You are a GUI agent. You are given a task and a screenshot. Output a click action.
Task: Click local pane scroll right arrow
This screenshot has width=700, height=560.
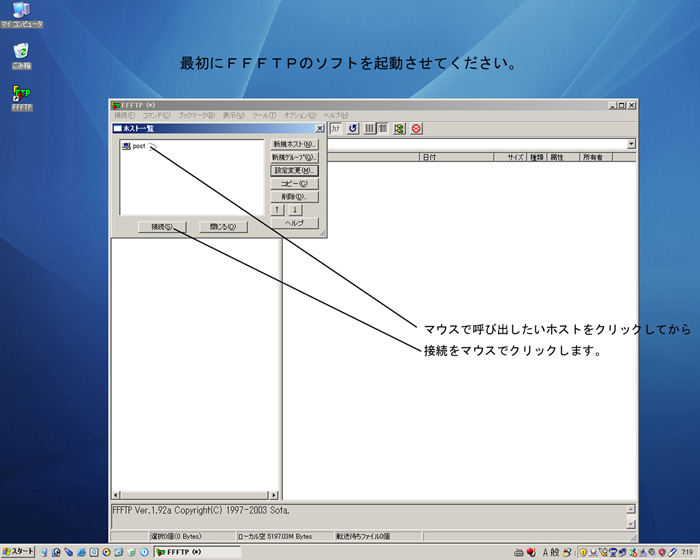pos(274,495)
